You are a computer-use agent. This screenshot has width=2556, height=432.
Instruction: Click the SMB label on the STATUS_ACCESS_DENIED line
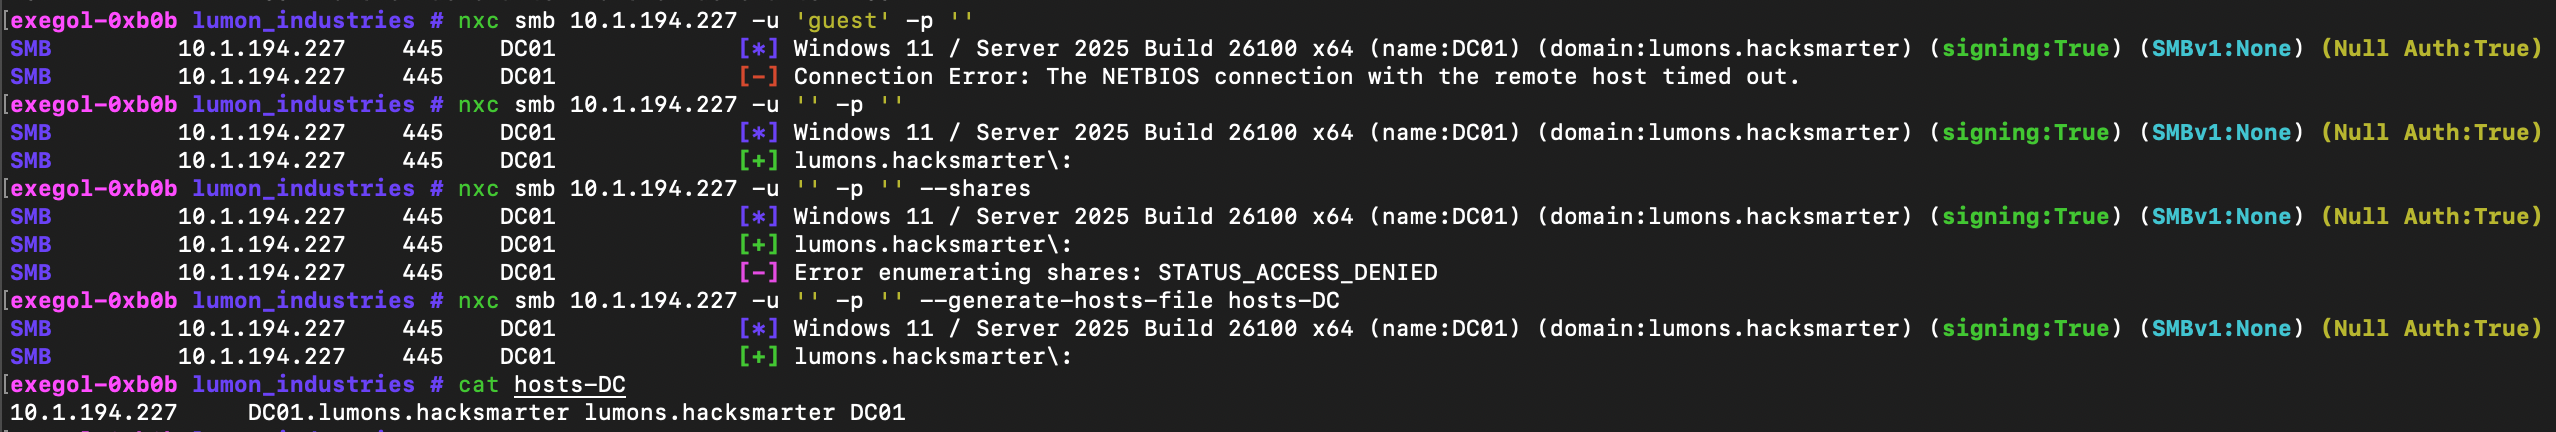tap(30, 273)
